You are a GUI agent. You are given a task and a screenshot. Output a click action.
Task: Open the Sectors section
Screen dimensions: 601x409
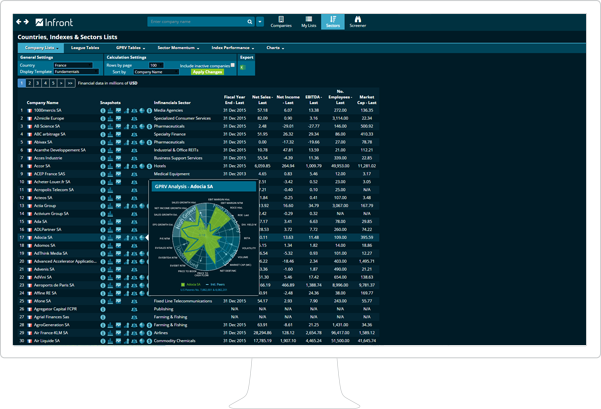point(333,21)
